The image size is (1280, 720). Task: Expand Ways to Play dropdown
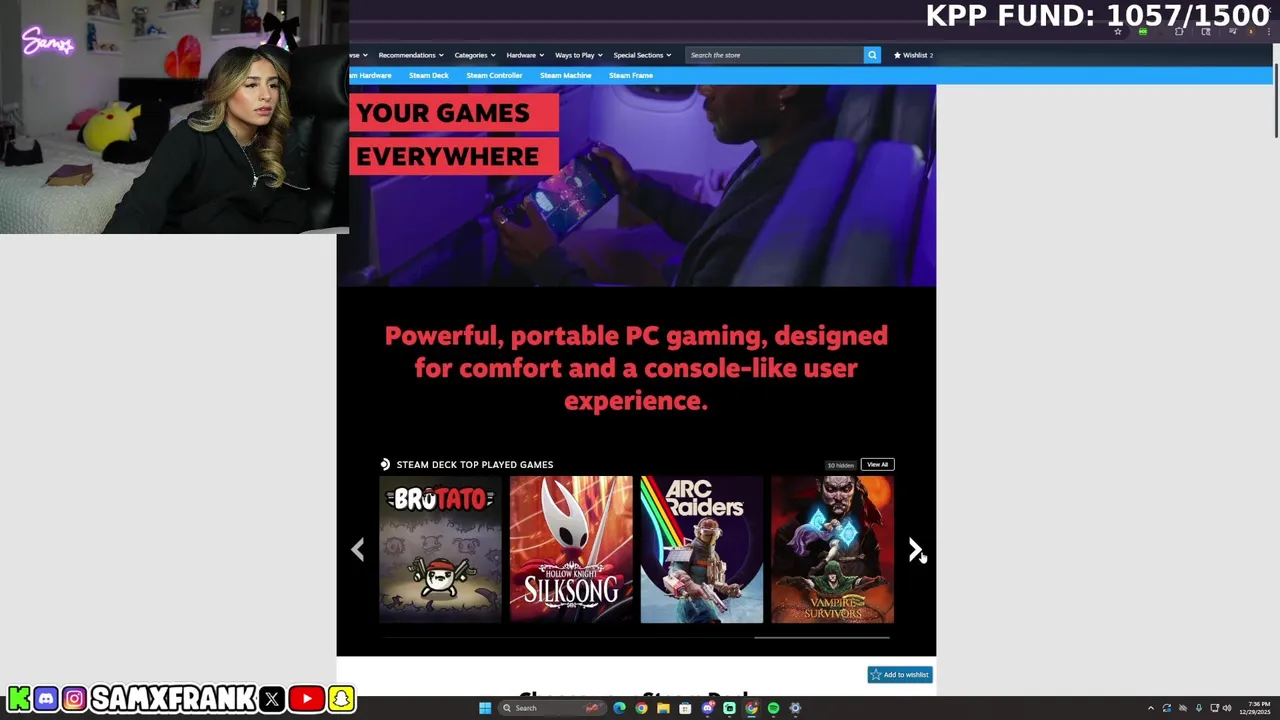click(x=579, y=55)
